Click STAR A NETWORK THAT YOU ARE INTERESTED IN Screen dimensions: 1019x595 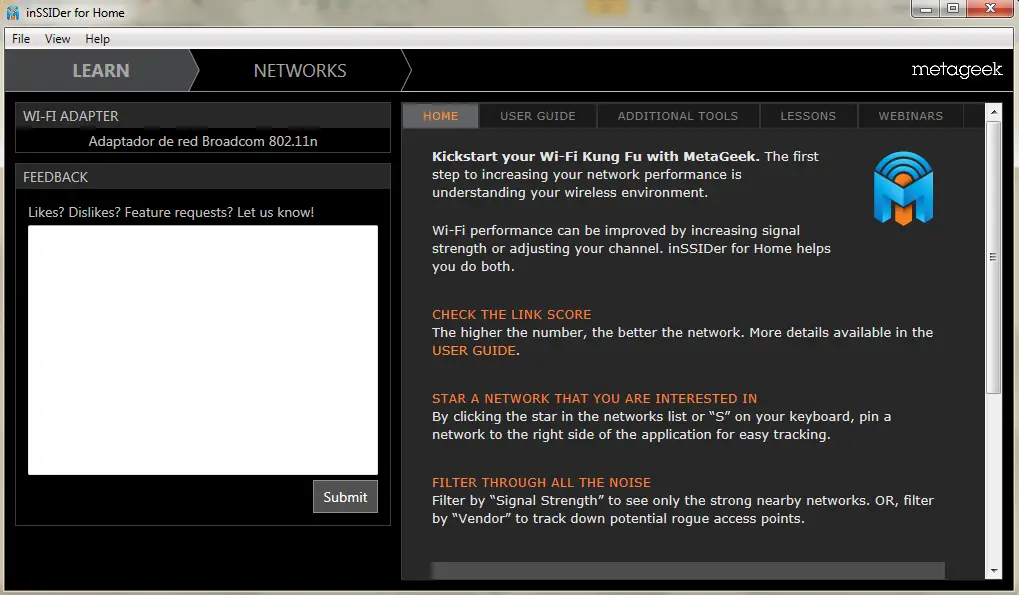[x=595, y=398]
